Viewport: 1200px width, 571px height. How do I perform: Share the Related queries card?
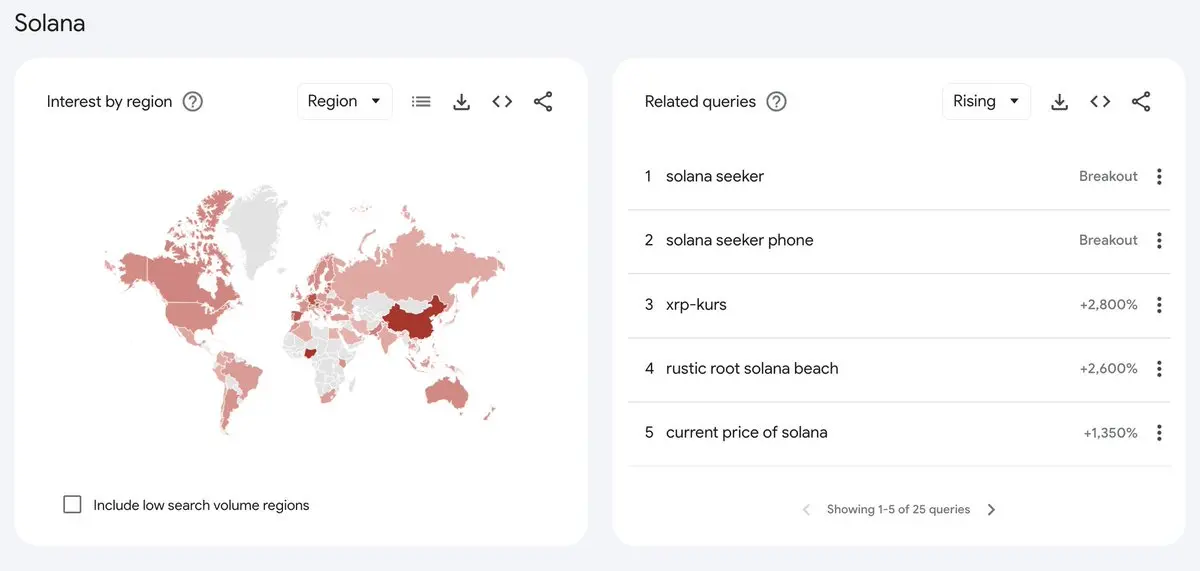pos(1141,101)
